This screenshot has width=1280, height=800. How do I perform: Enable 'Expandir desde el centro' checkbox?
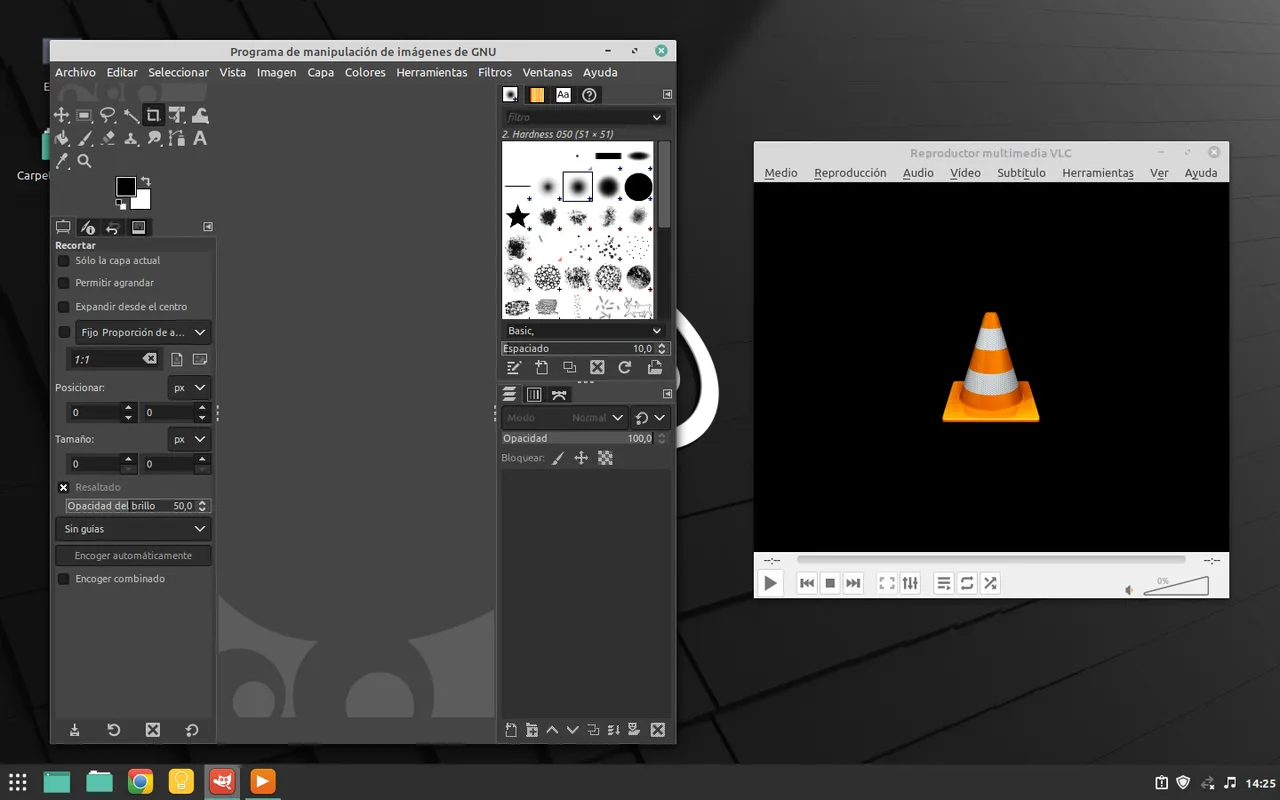[x=64, y=307]
